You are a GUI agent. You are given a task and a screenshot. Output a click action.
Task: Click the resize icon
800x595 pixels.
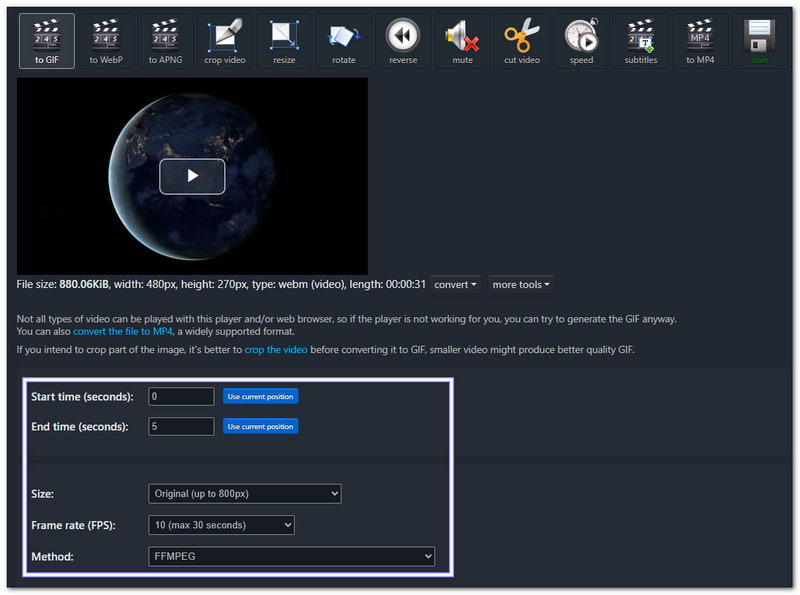(x=284, y=40)
